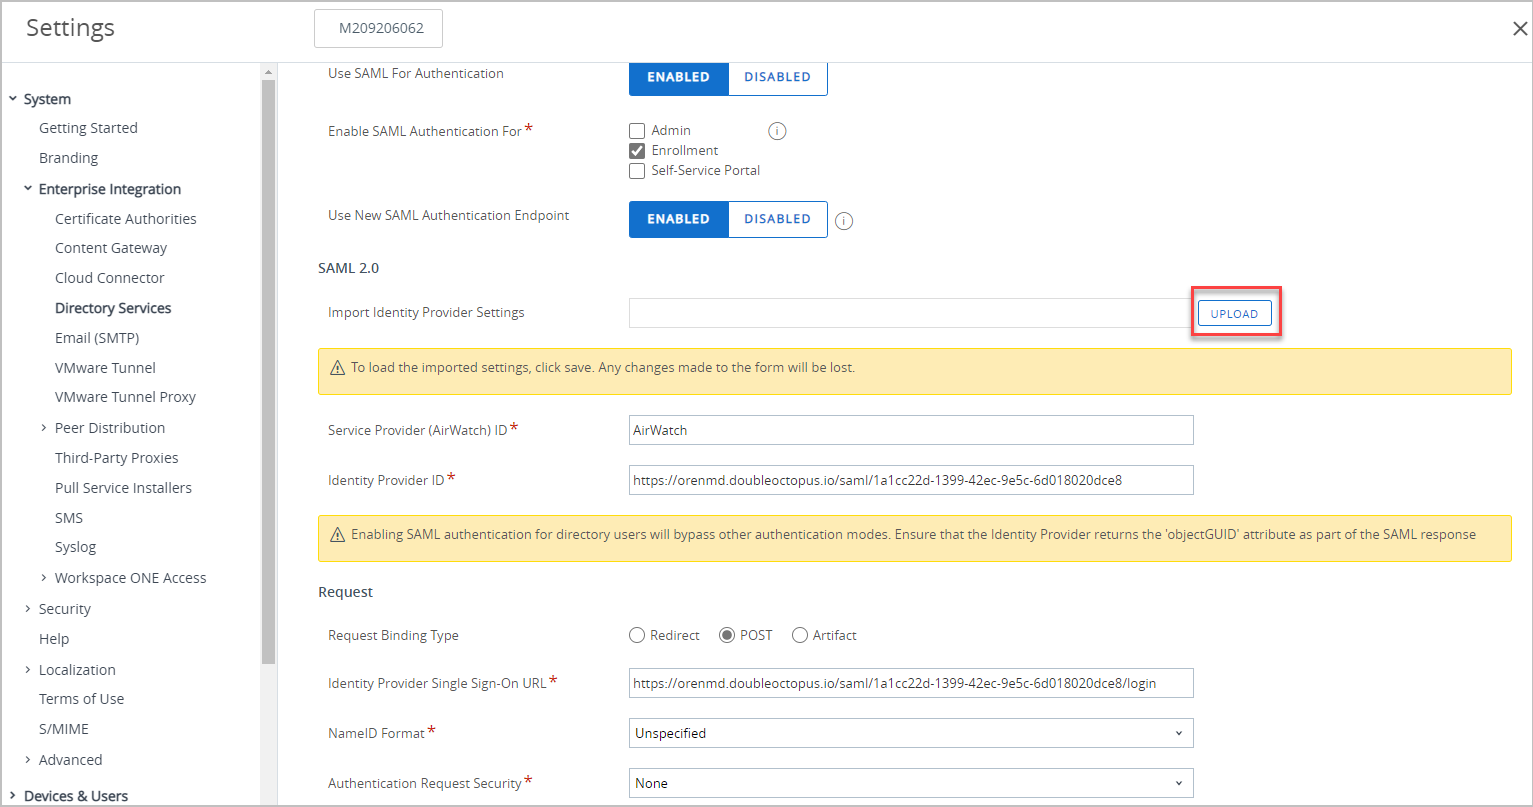Expand the Localization section
The image size is (1533, 807).
point(28,670)
